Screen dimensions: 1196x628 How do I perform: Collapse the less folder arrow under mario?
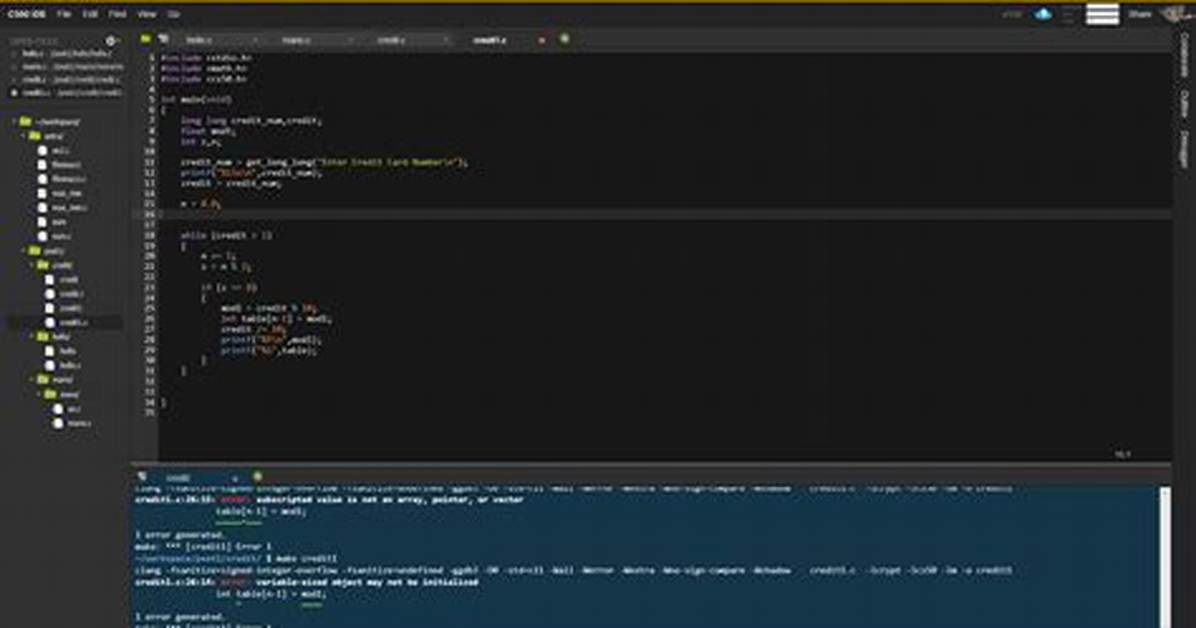click(x=40, y=394)
